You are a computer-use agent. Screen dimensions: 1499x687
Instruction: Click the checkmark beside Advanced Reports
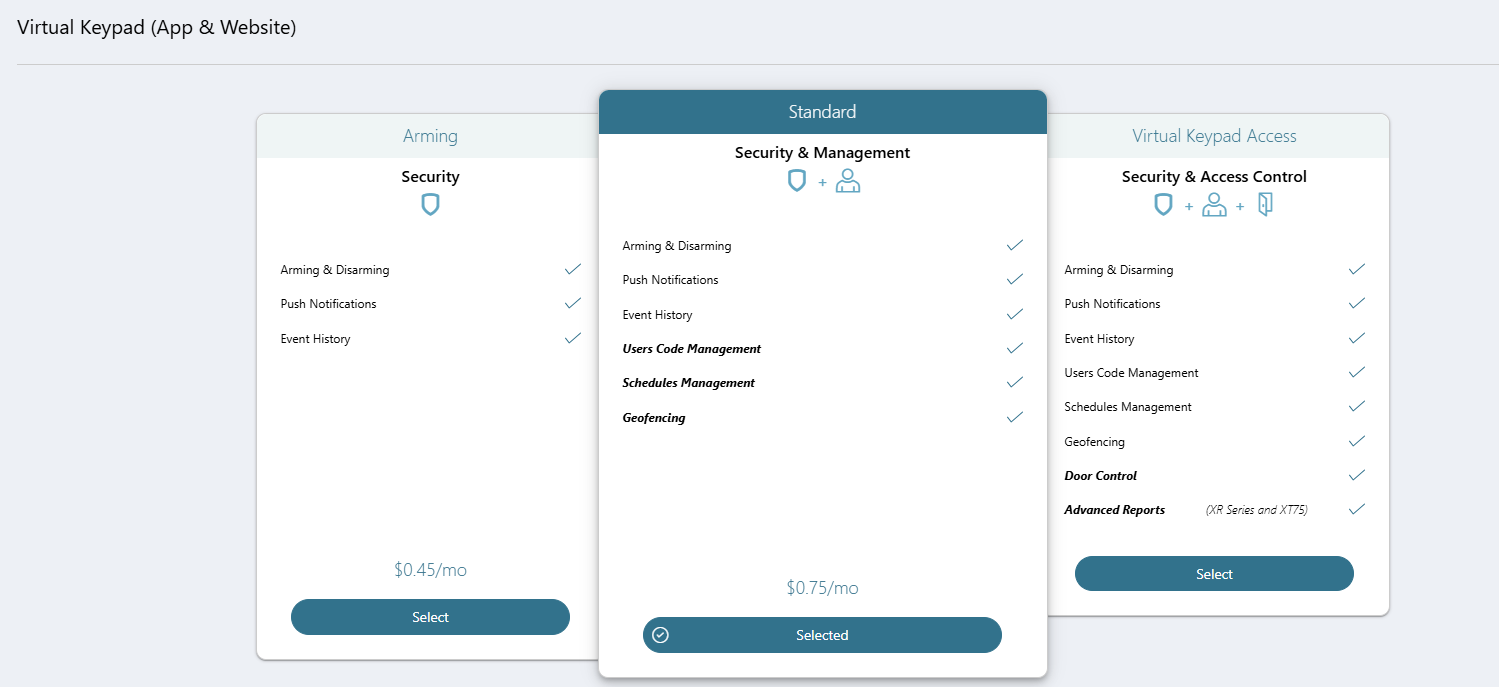click(1356, 508)
